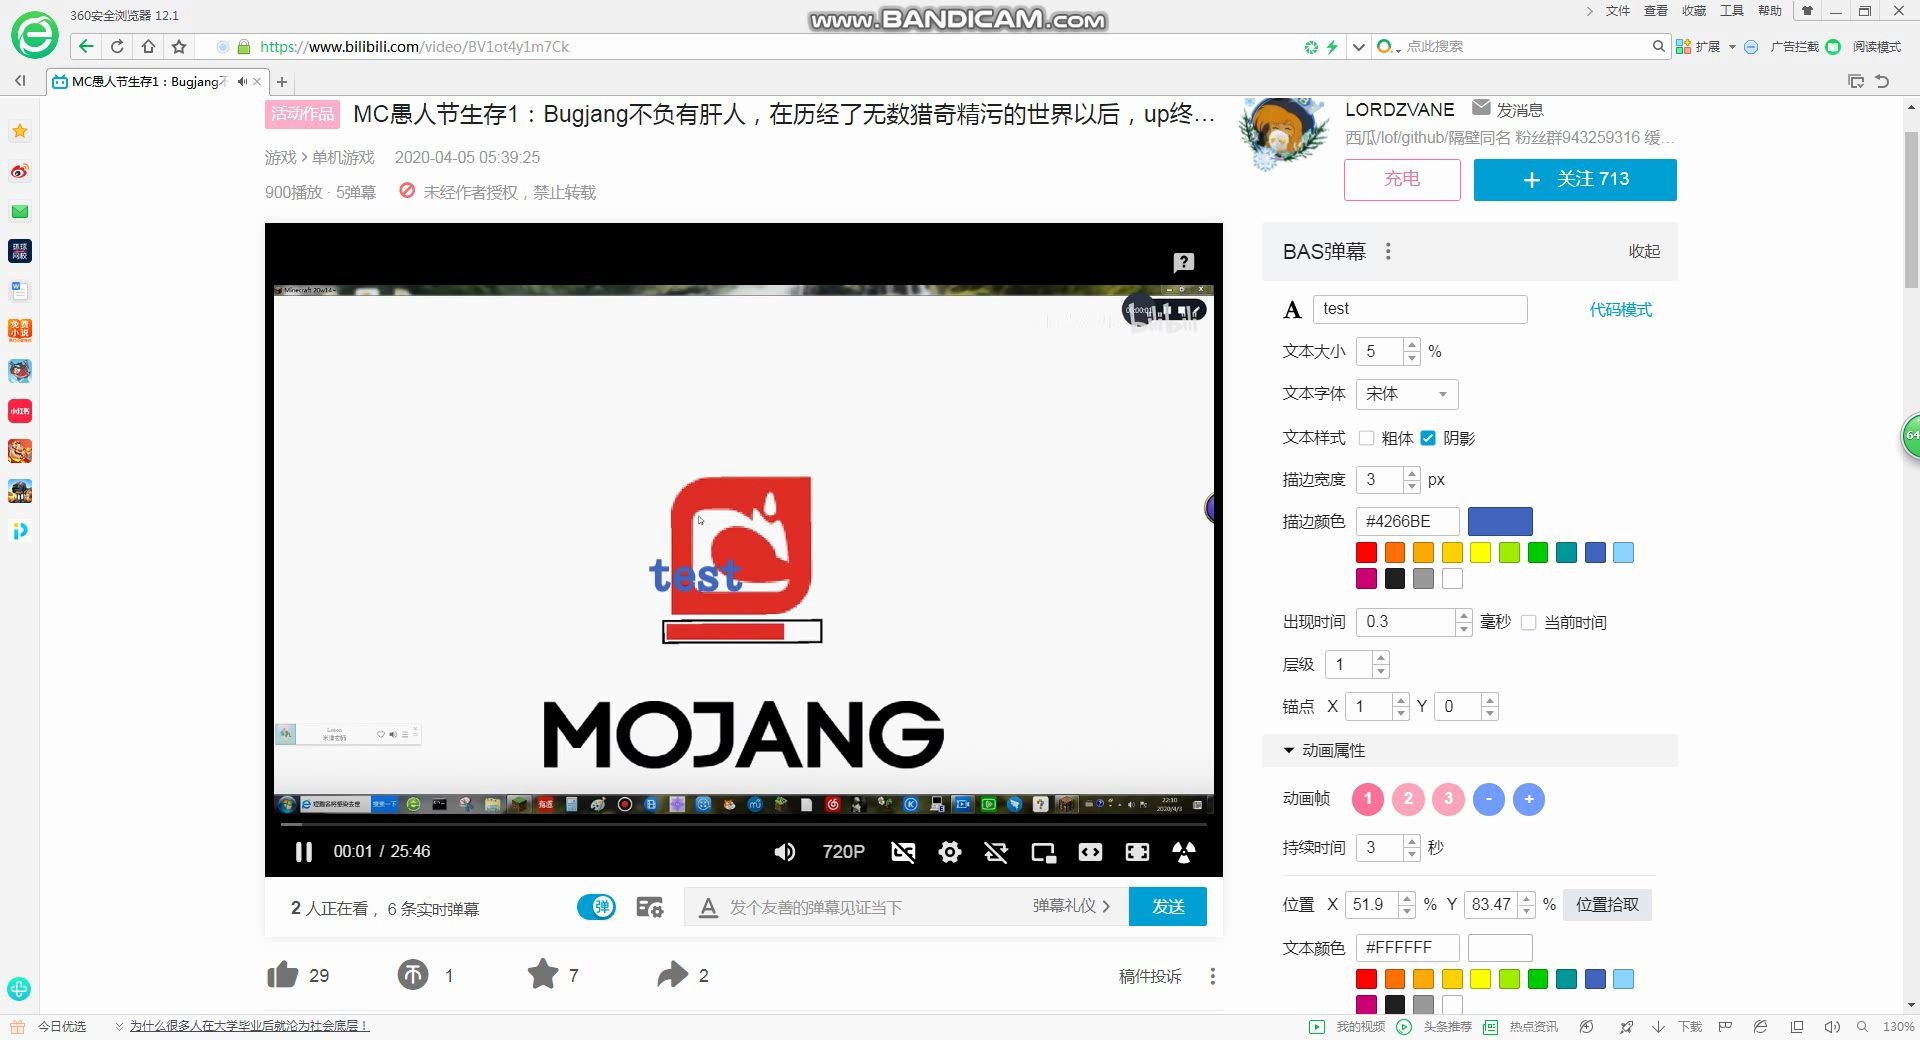Viewport: 1920px width, 1040px height.
Task: Enter web fullscreen player mode
Action: [x=1137, y=852]
